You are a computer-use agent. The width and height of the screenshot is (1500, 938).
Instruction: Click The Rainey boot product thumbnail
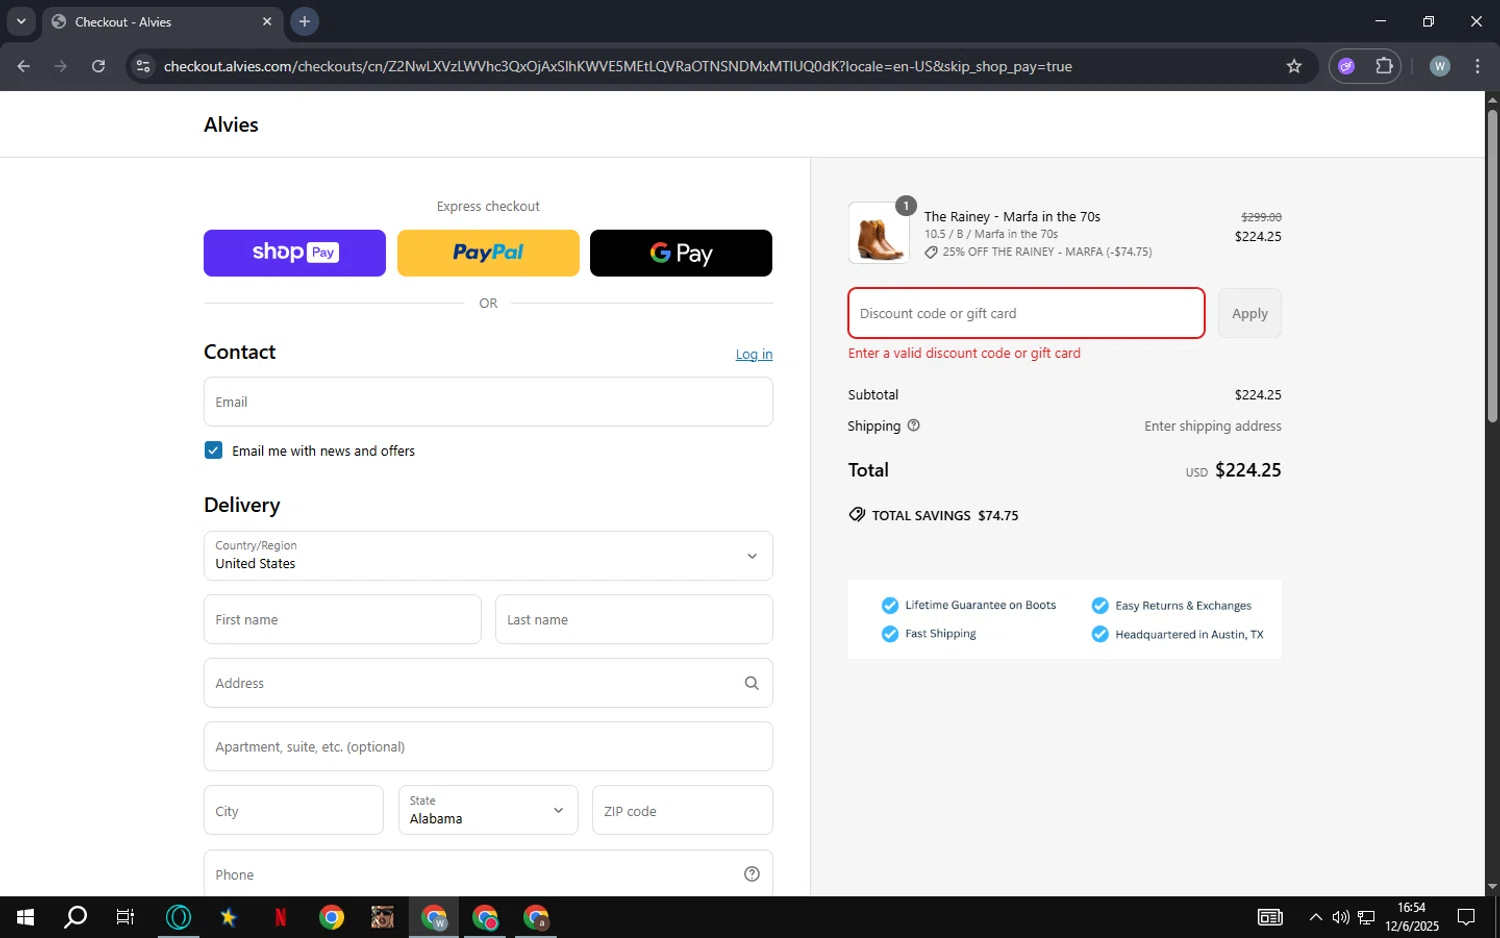[x=879, y=233]
